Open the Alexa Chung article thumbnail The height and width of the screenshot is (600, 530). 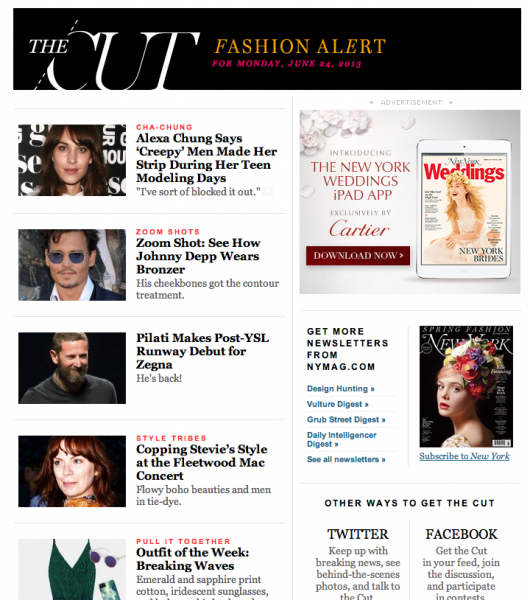(72, 160)
